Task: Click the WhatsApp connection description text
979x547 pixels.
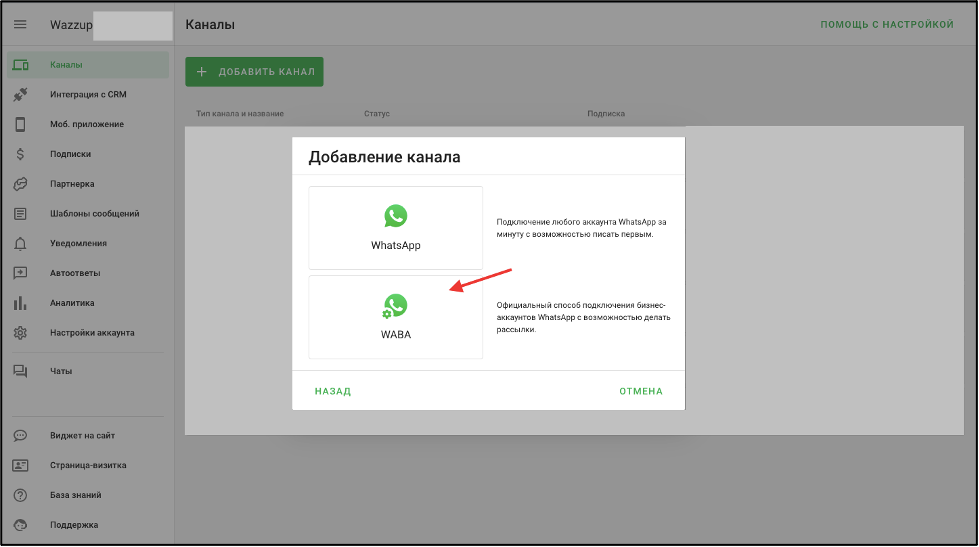Action: point(581,228)
